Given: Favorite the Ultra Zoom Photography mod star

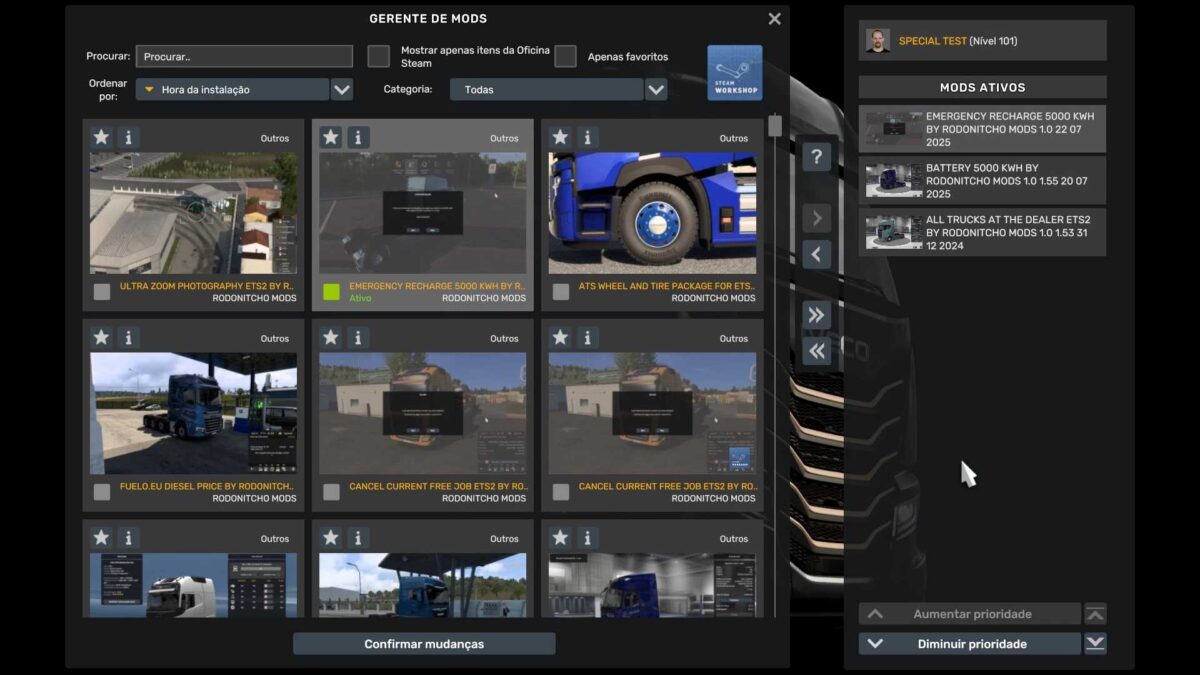Looking at the screenshot, I should [x=101, y=138].
